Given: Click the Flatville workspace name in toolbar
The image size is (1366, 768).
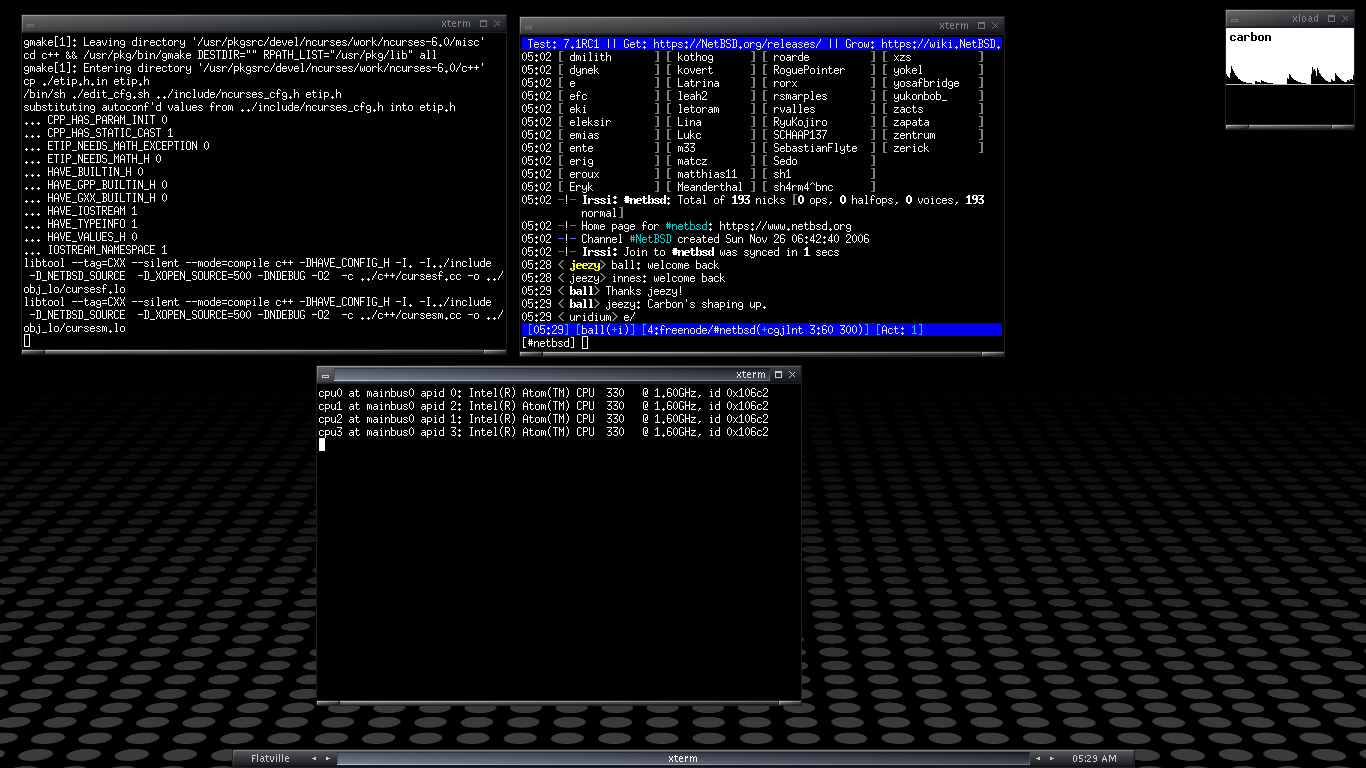Looking at the screenshot, I should pos(270,758).
